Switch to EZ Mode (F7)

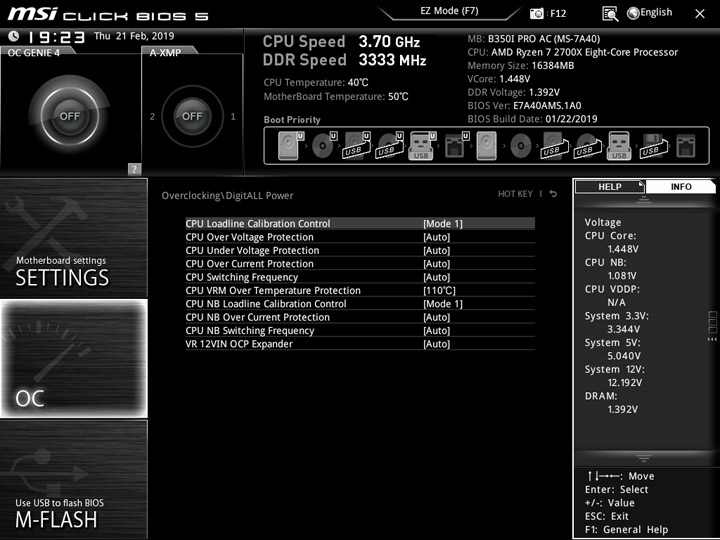(x=449, y=11)
